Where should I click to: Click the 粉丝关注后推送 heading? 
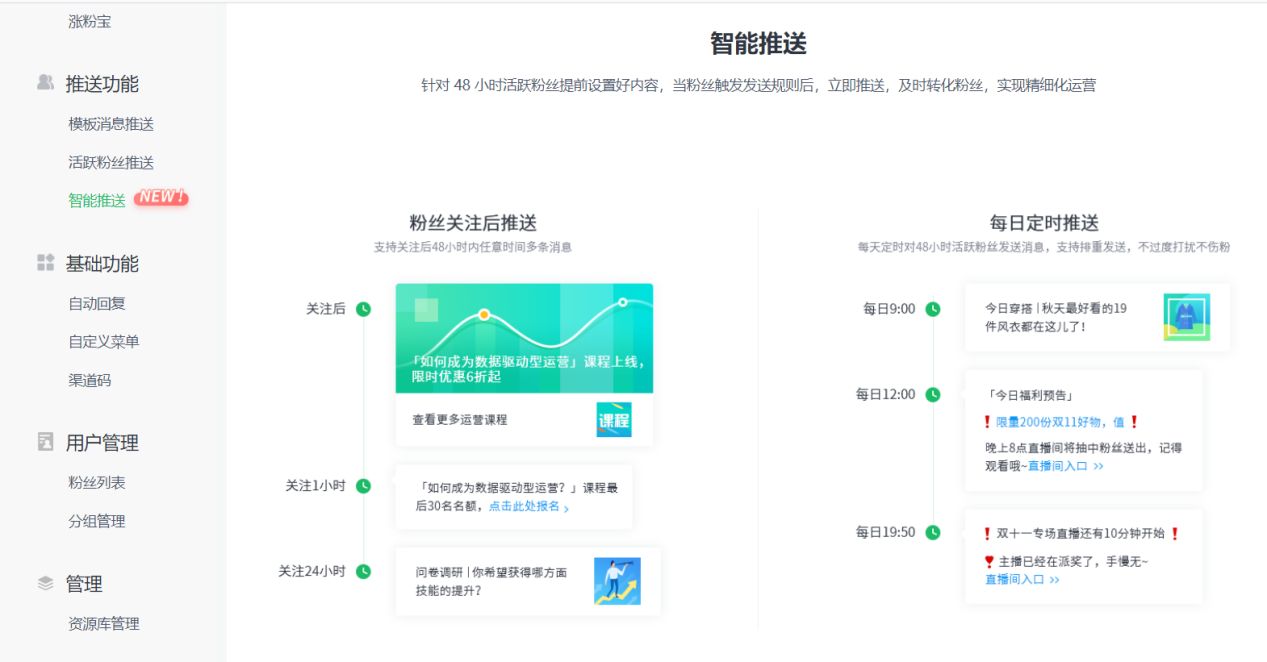tap(473, 223)
